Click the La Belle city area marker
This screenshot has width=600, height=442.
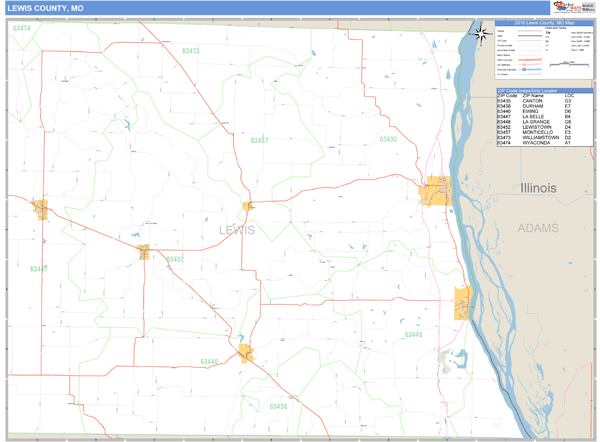[x=40, y=208]
